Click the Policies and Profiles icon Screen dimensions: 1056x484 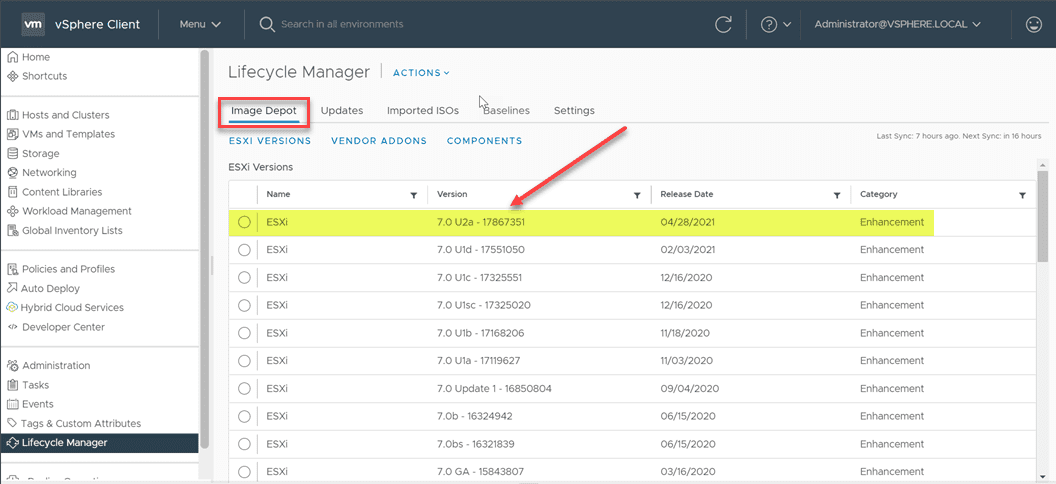tap(12, 269)
